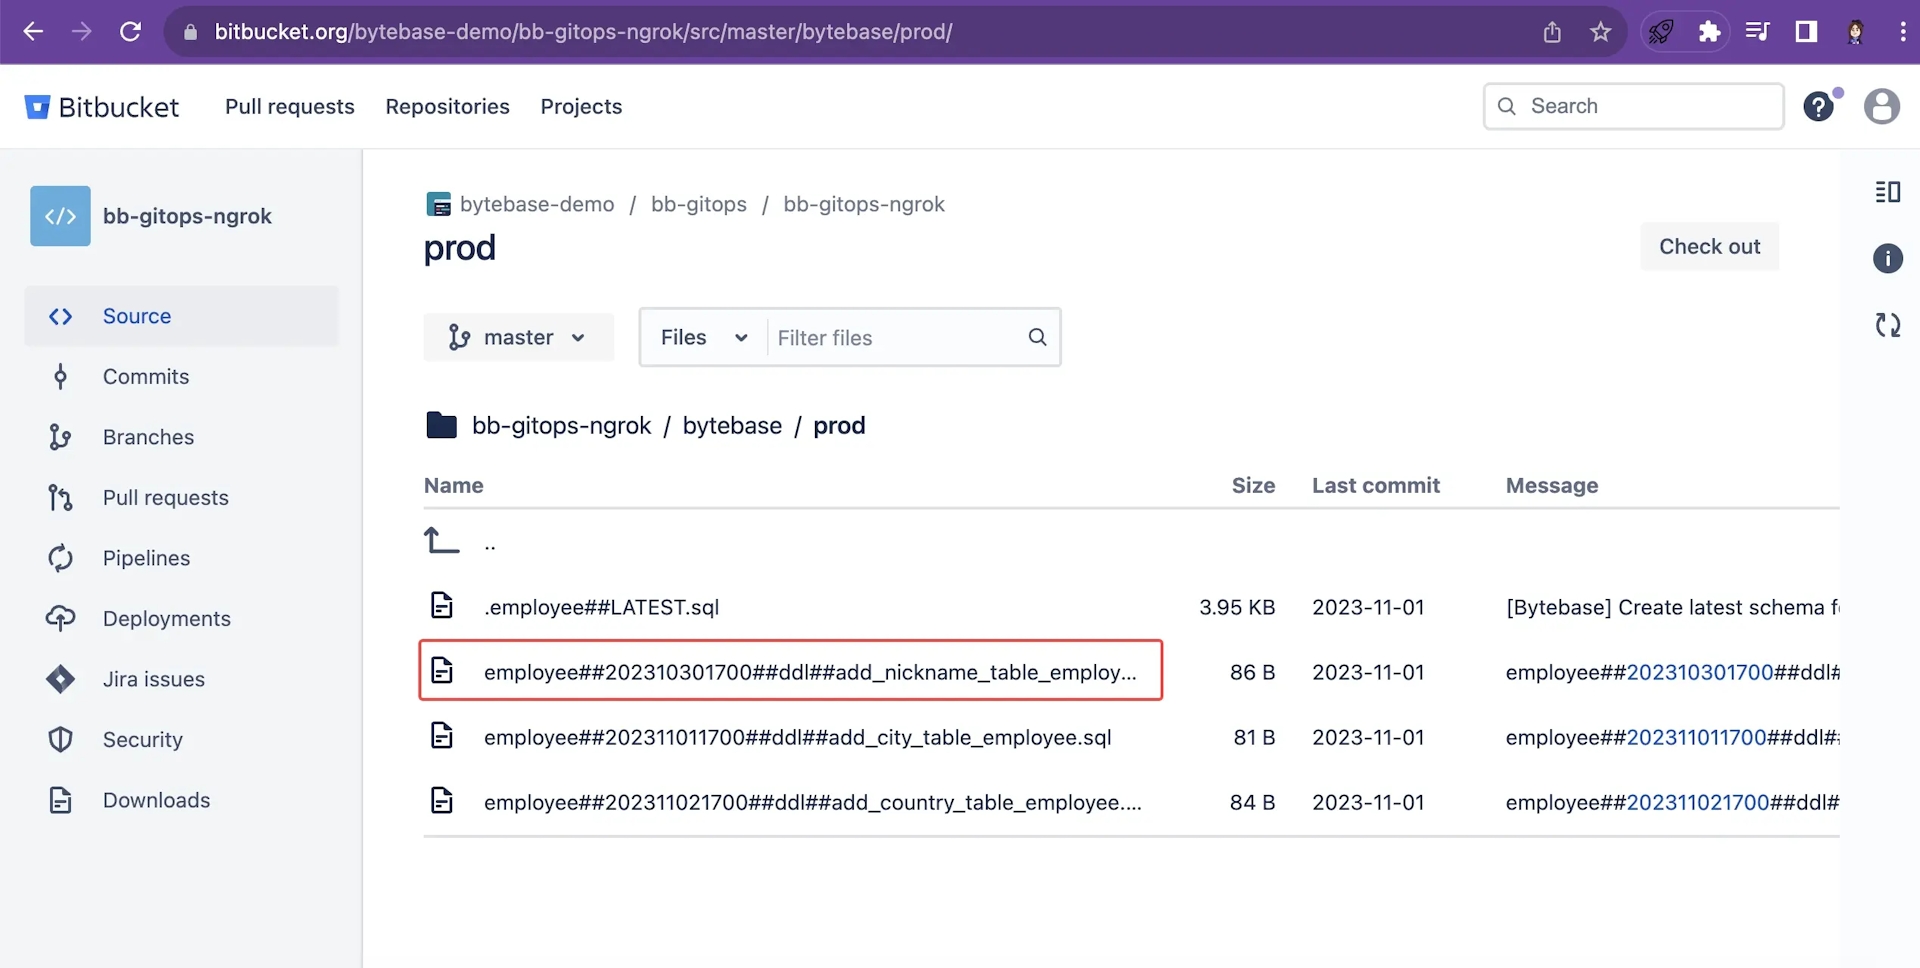Open the Chrome three-dot menu
1920x968 pixels.
(1902, 32)
